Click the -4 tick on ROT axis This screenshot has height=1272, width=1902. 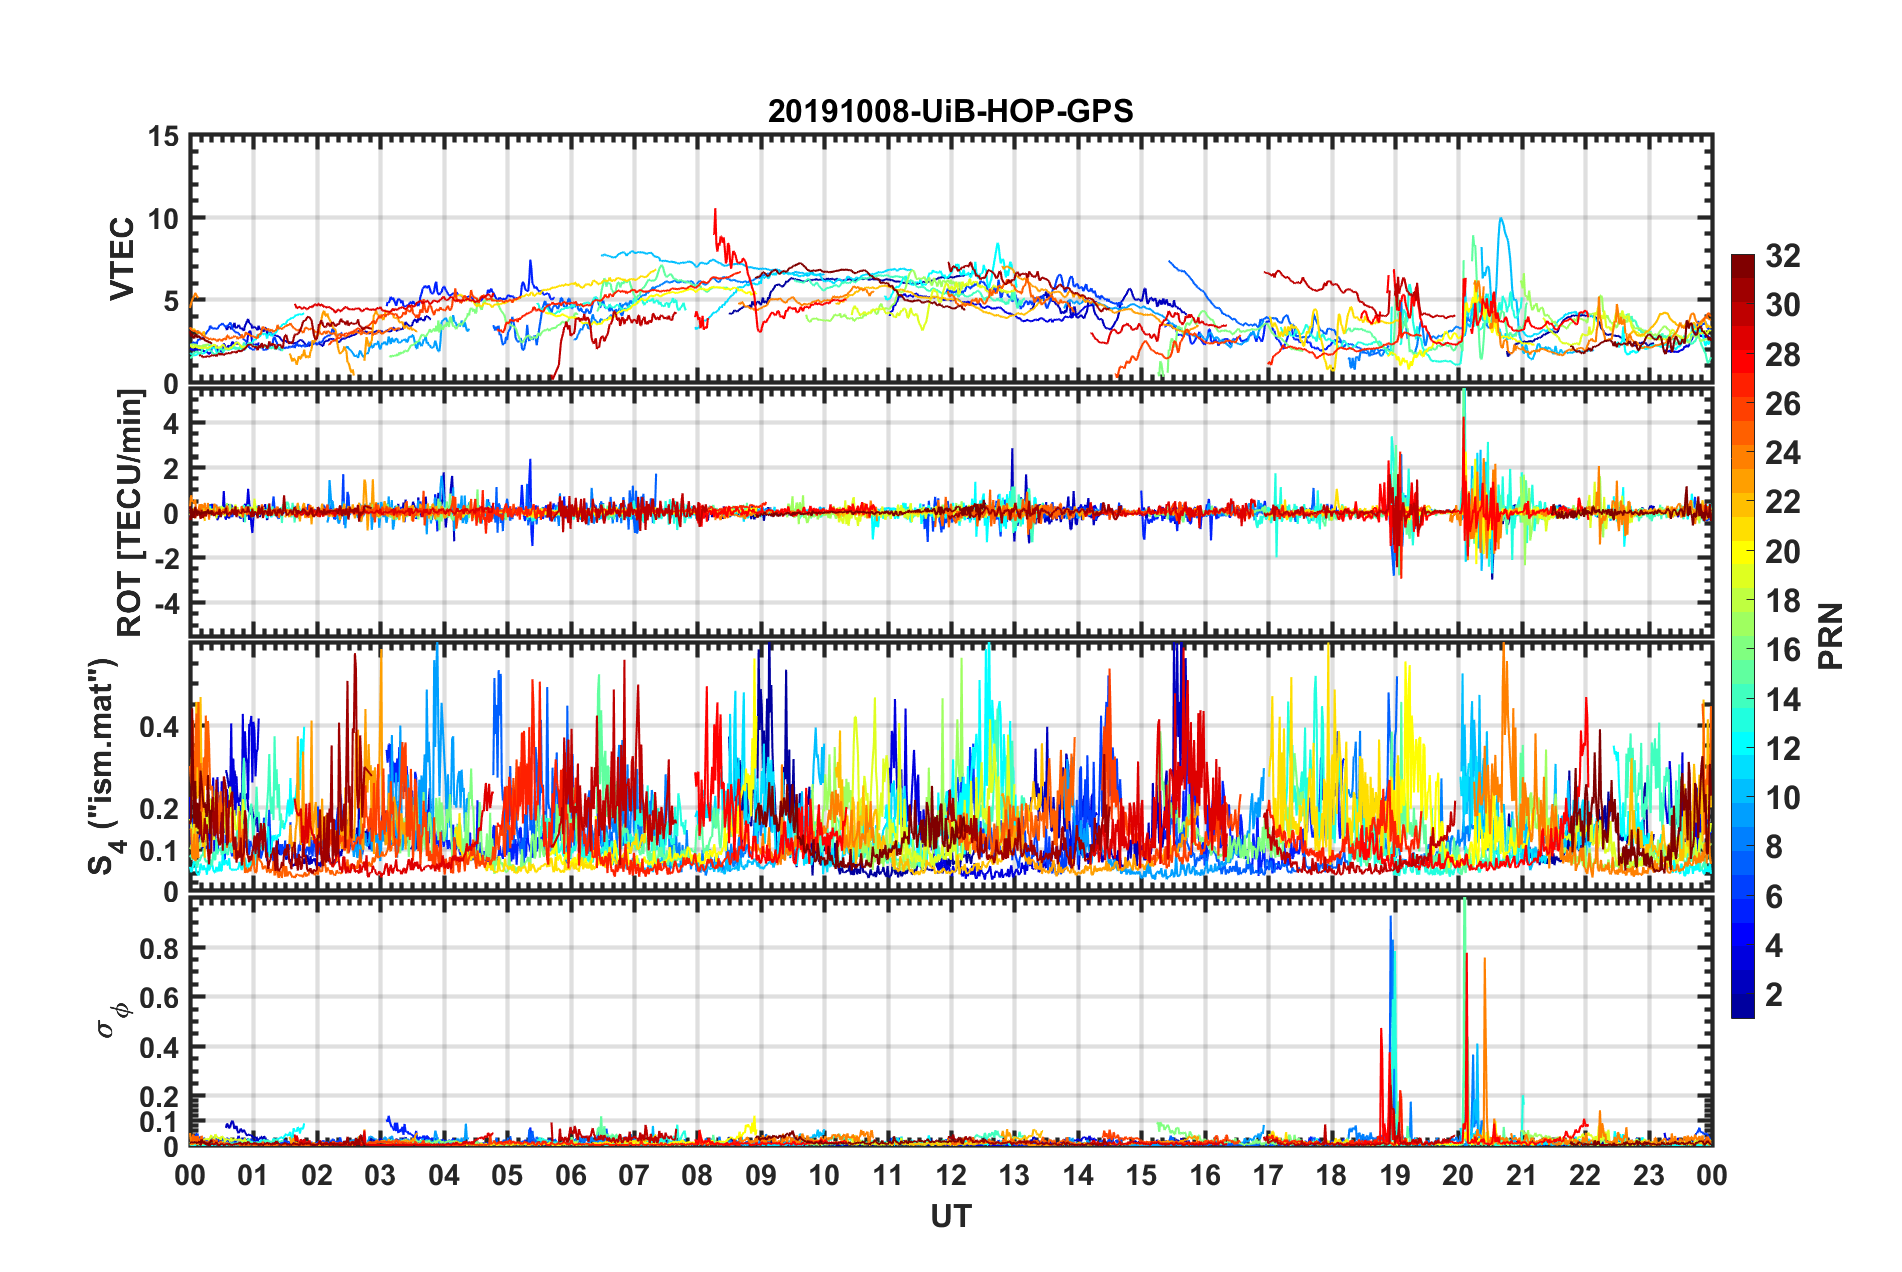[x=166, y=604]
